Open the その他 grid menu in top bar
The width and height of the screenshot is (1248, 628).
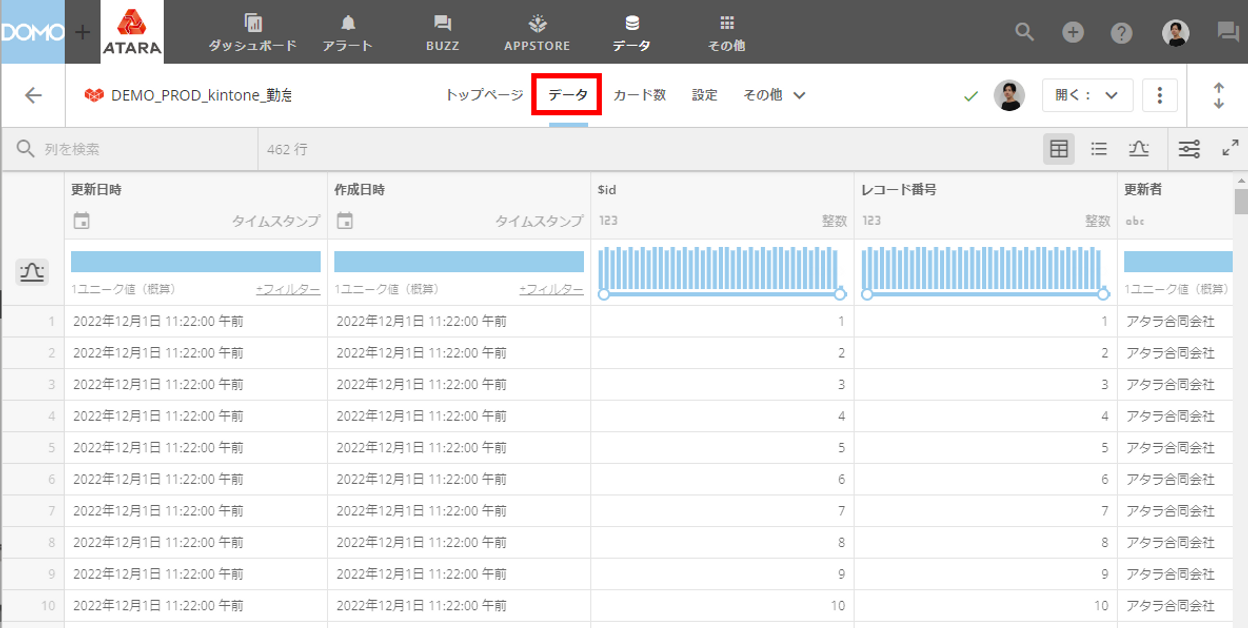pos(726,33)
